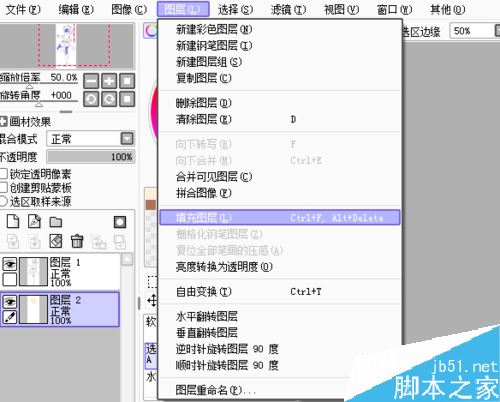Choose 新建钢笔图层 from the menu
Viewport: 500px width, 402px height.
tap(280, 45)
